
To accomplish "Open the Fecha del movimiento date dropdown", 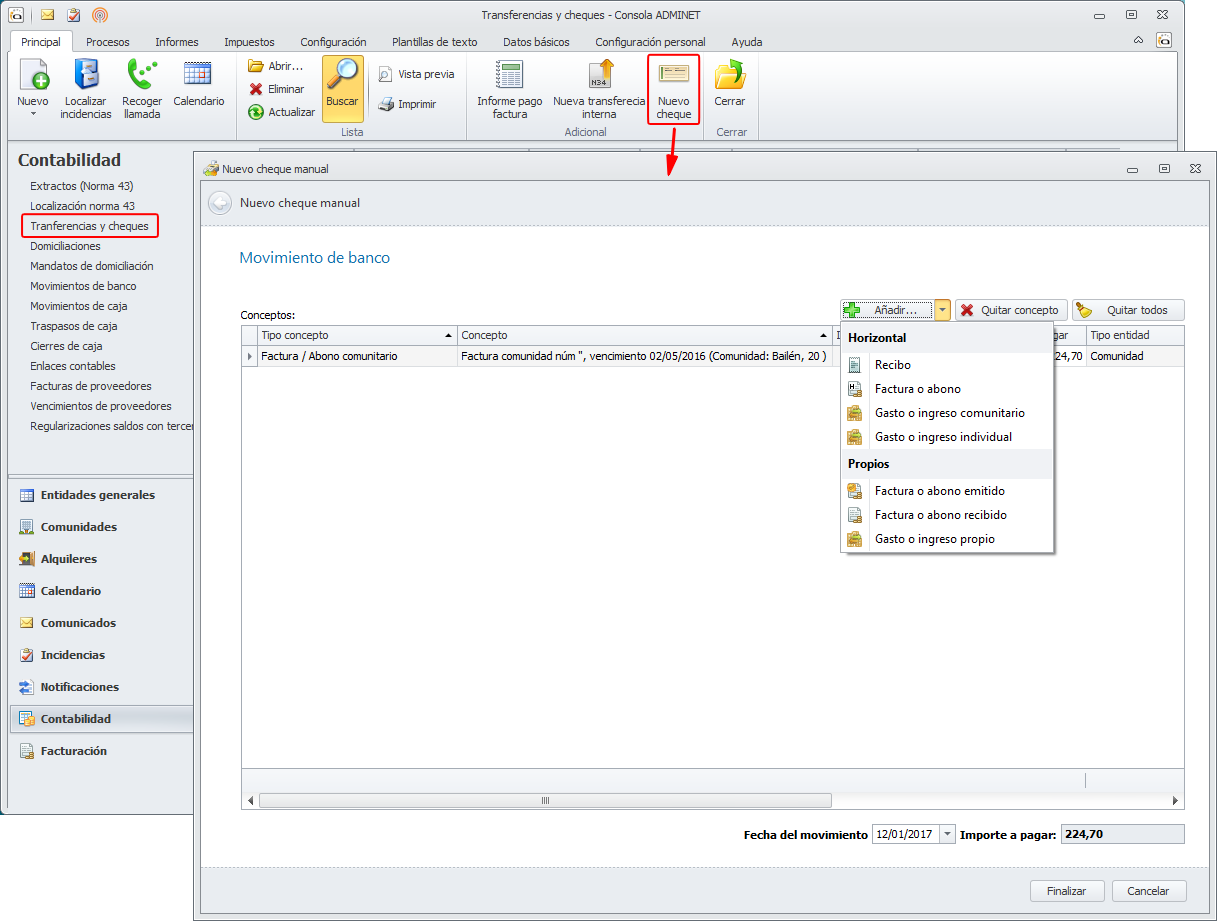I will 947,834.
